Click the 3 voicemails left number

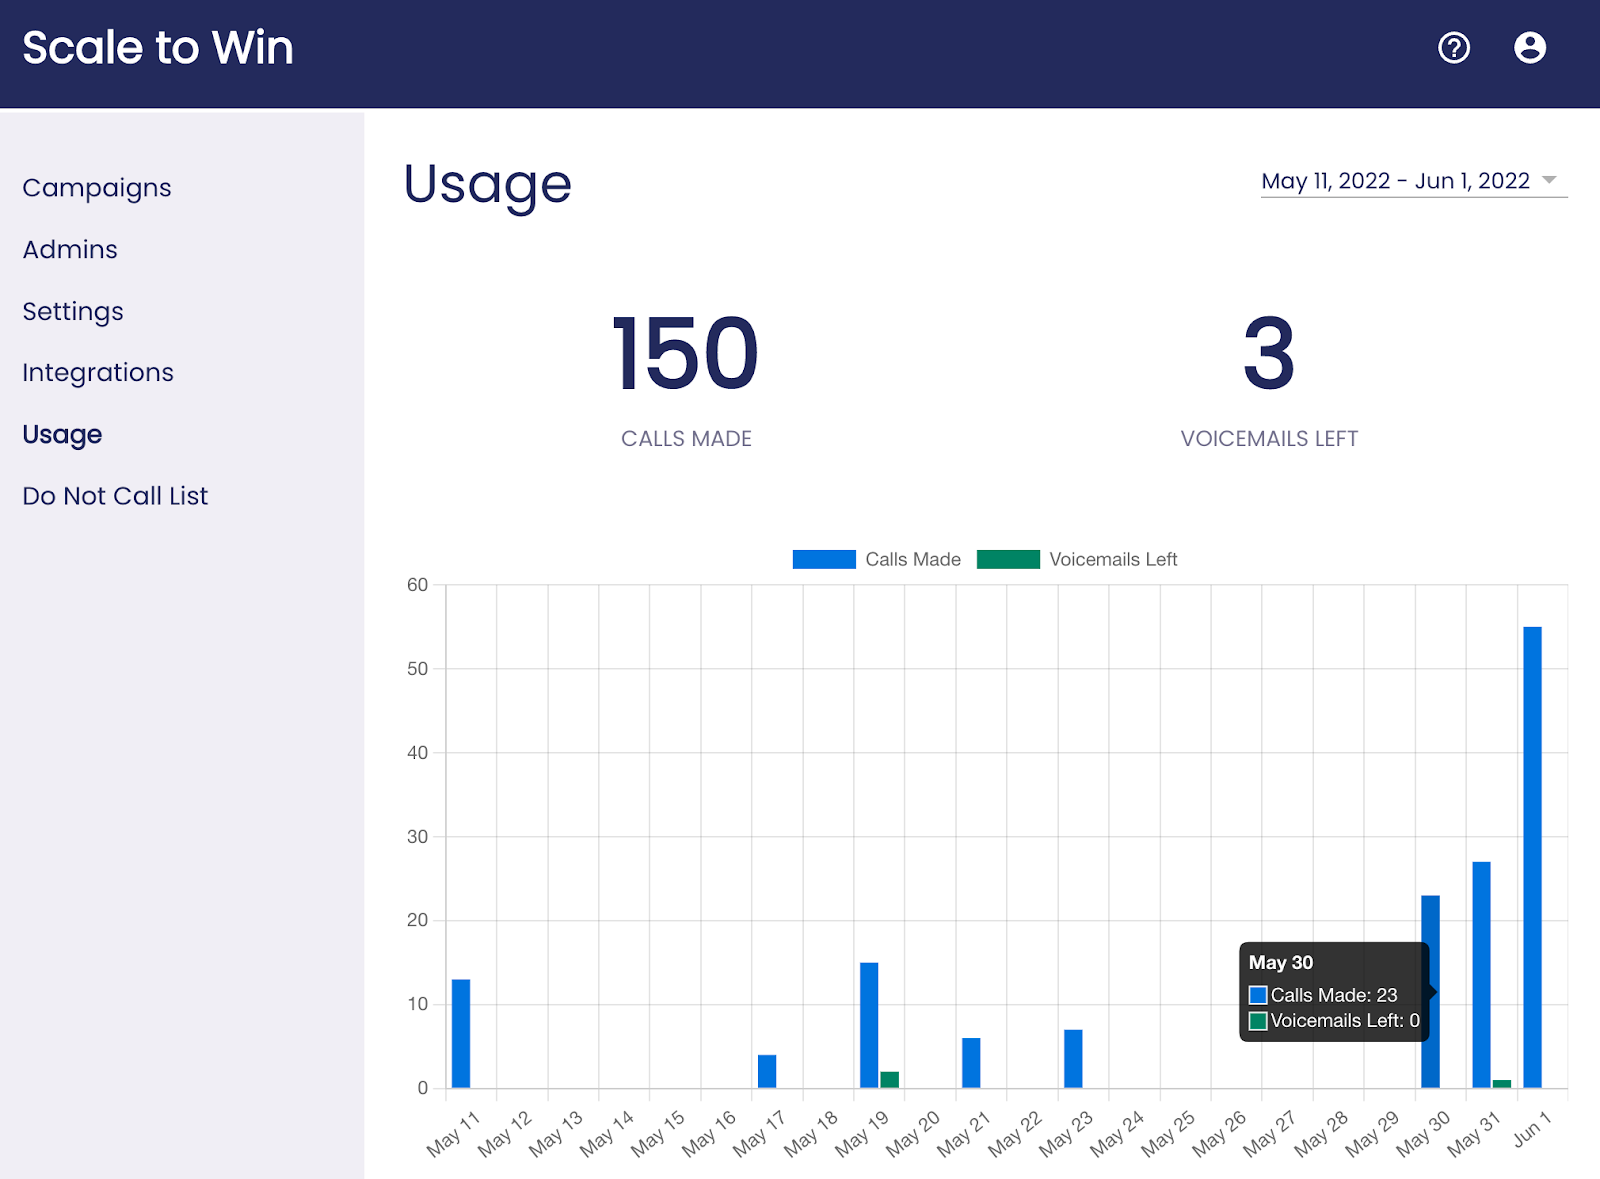(1269, 353)
